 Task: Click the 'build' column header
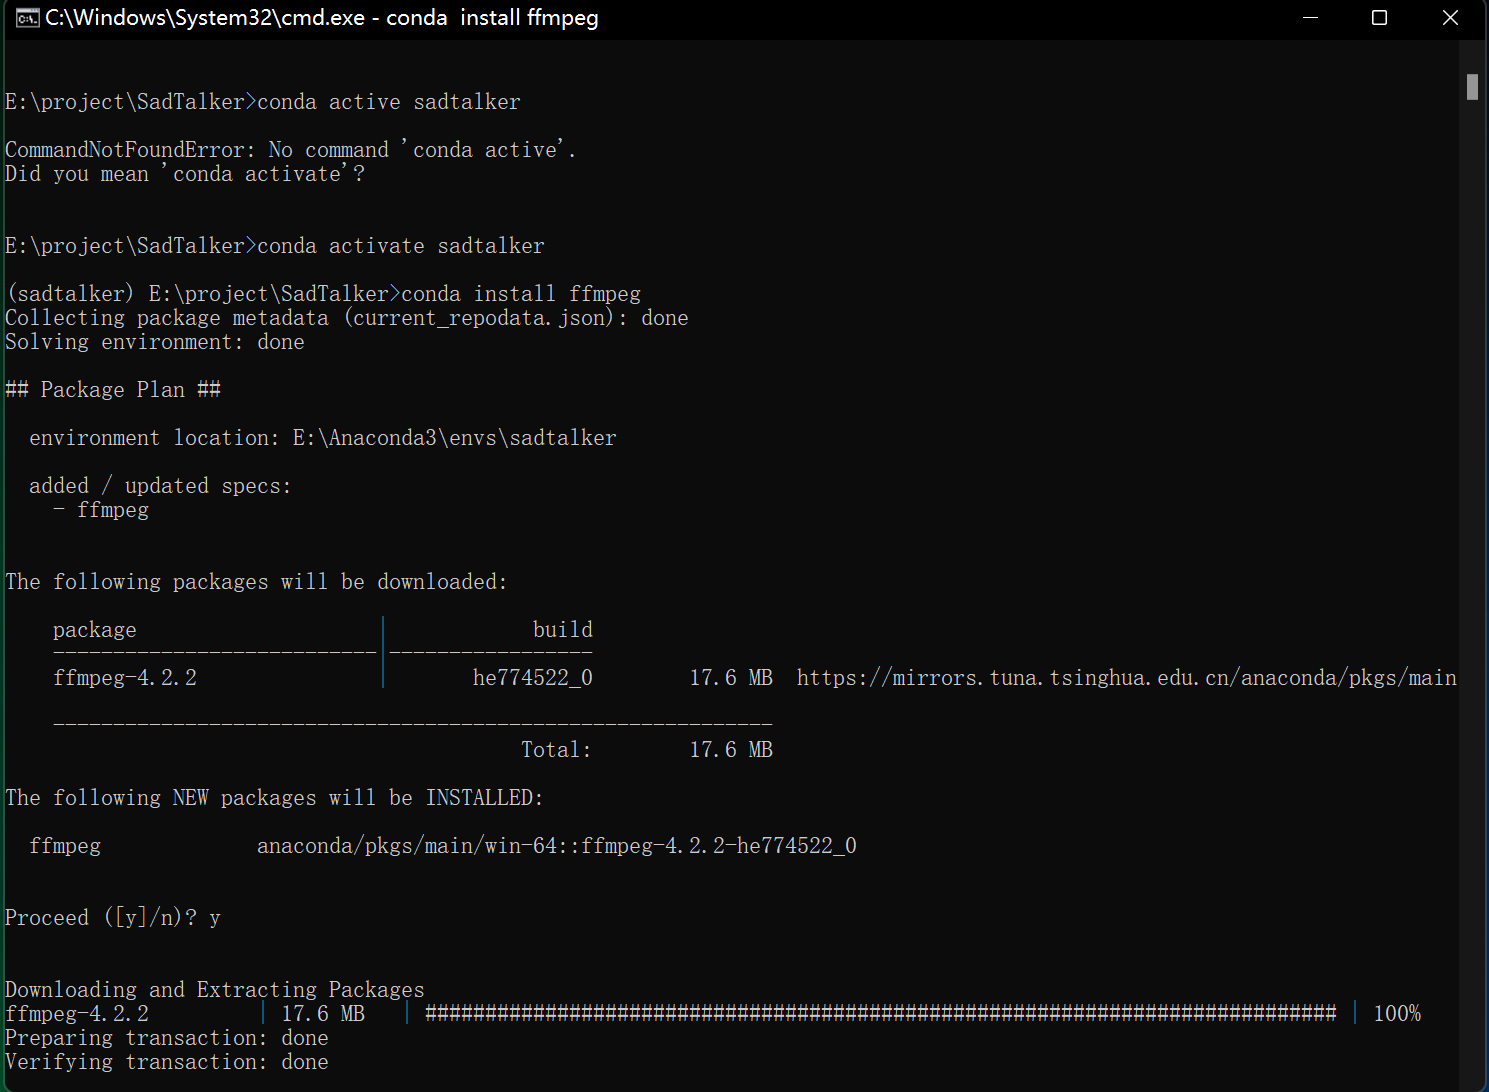(x=562, y=630)
